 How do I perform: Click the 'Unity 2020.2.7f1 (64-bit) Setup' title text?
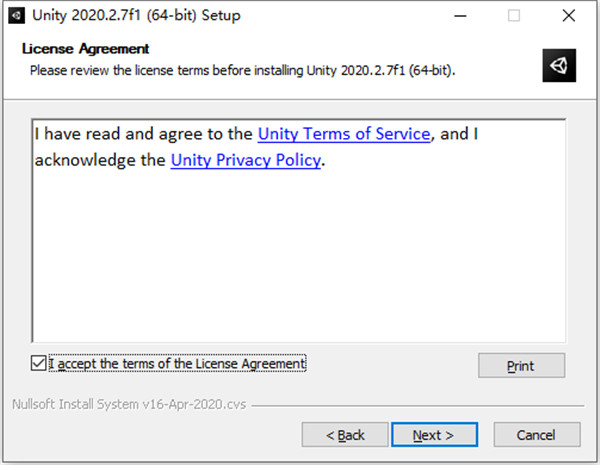[136, 16]
